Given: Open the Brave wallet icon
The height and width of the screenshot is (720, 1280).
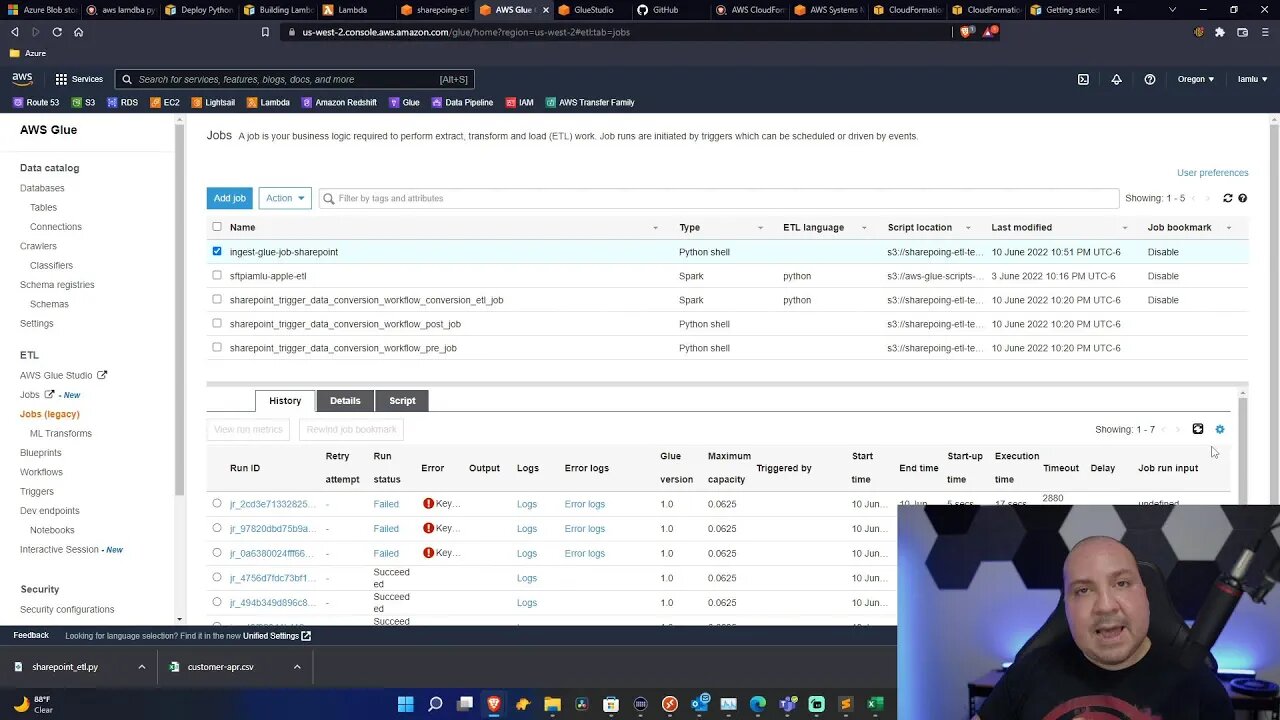Looking at the screenshot, I should click(1243, 32).
